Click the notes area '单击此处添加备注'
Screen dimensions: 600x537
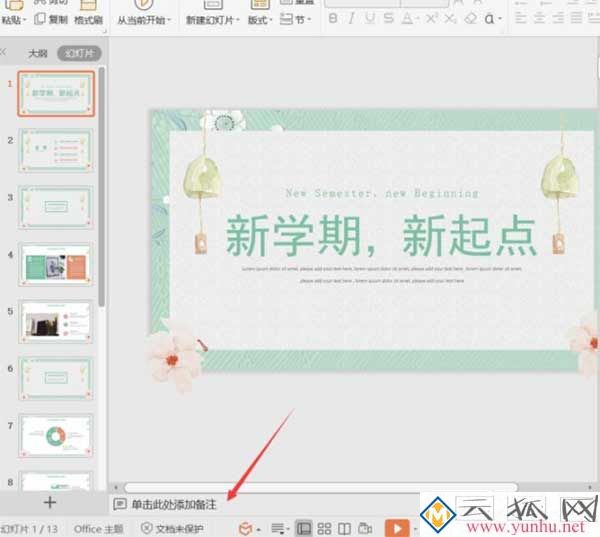(x=174, y=504)
